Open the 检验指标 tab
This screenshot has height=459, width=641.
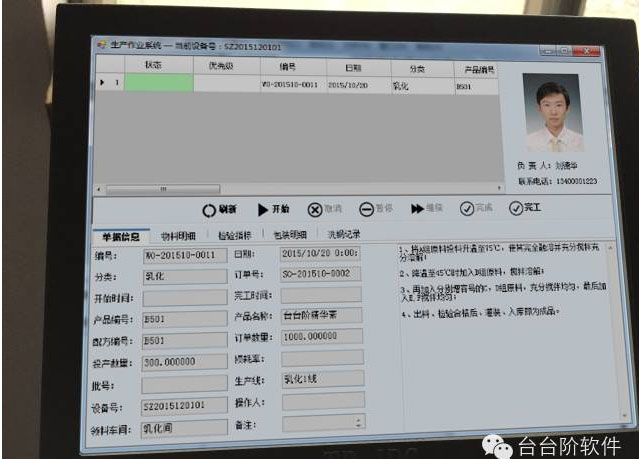(x=237, y=235)
